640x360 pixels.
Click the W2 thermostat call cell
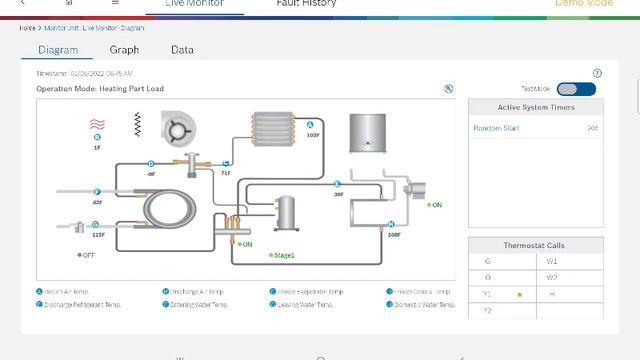pyautogui.click(x=570, y=278)
